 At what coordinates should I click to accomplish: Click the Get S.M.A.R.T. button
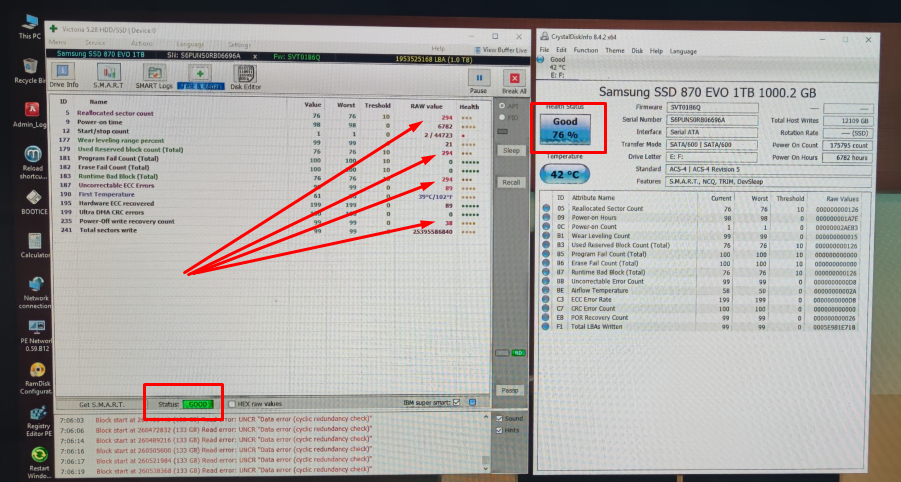(x=101, y=404)
